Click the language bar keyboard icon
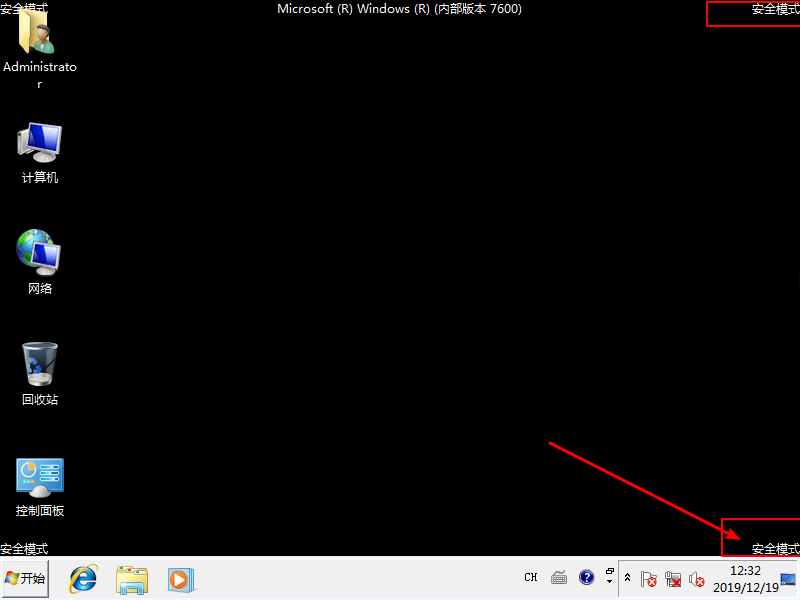 point(559,577)
